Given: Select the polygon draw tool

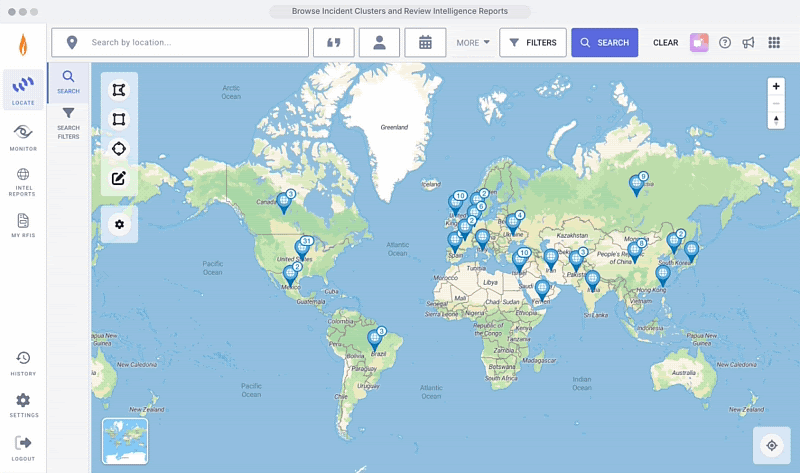Looking at the screenshot, I should [119, 90].
